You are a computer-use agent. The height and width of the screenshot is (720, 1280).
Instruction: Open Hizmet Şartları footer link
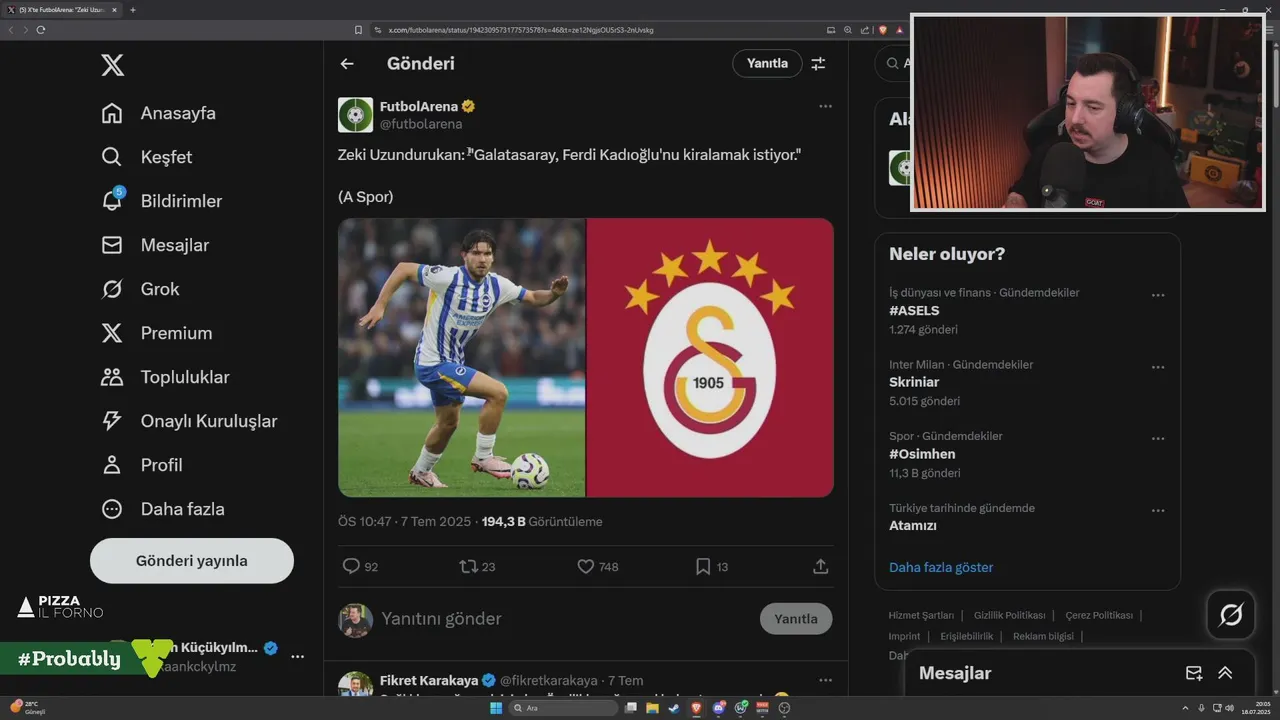(921, 615)
